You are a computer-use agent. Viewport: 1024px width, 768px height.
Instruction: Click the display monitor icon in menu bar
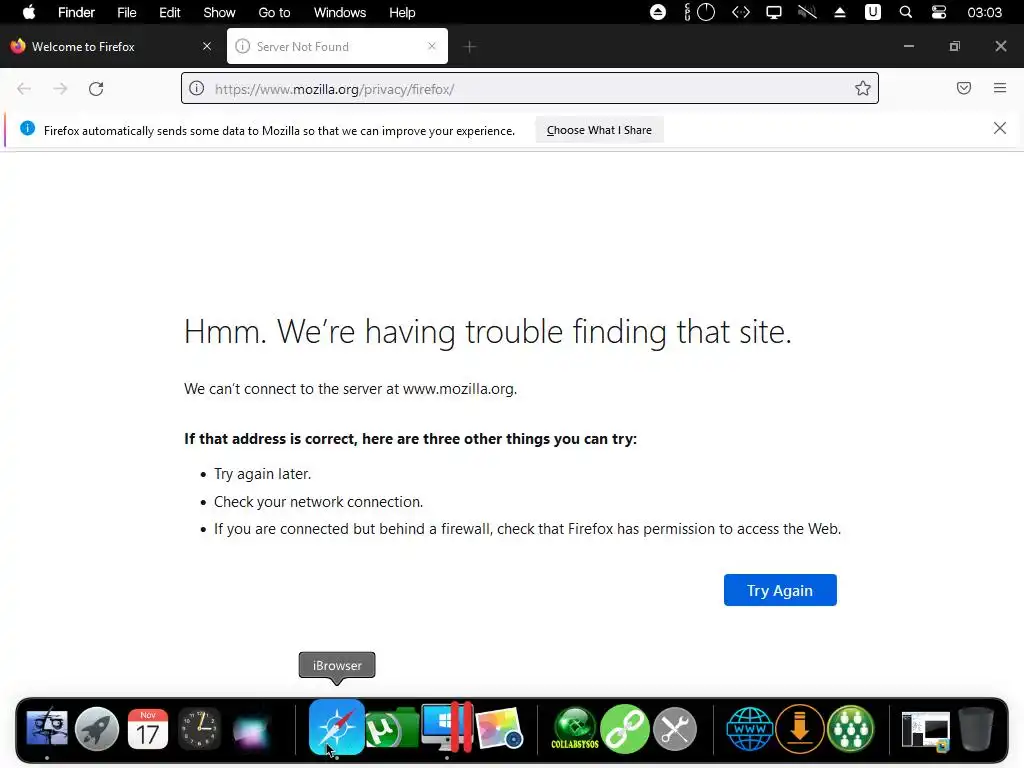click(774, 12)
